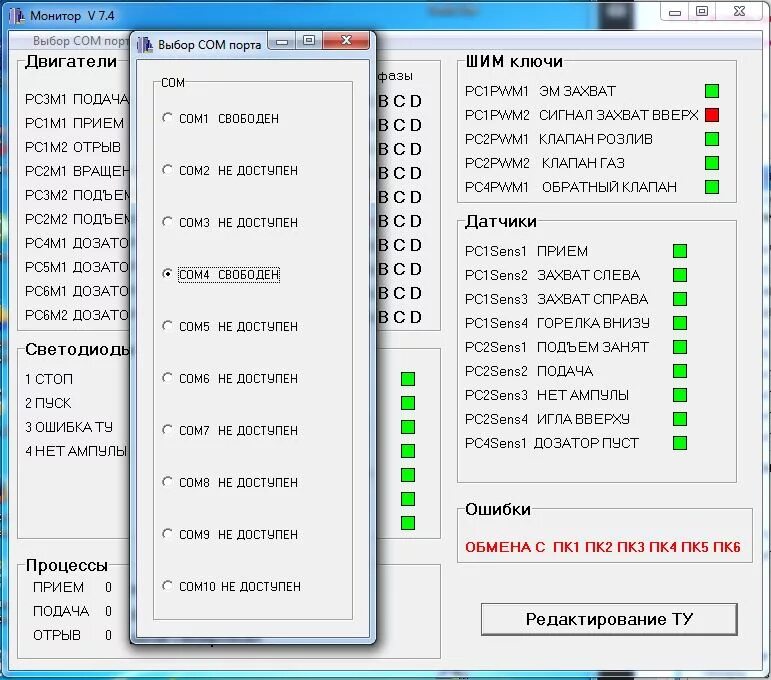Image resolution: width=771 pixels, height=680 pixels.
Task: Click green indicator for НЕТ АМПУЛЫ sensor
Action: (x=680, y=395)
